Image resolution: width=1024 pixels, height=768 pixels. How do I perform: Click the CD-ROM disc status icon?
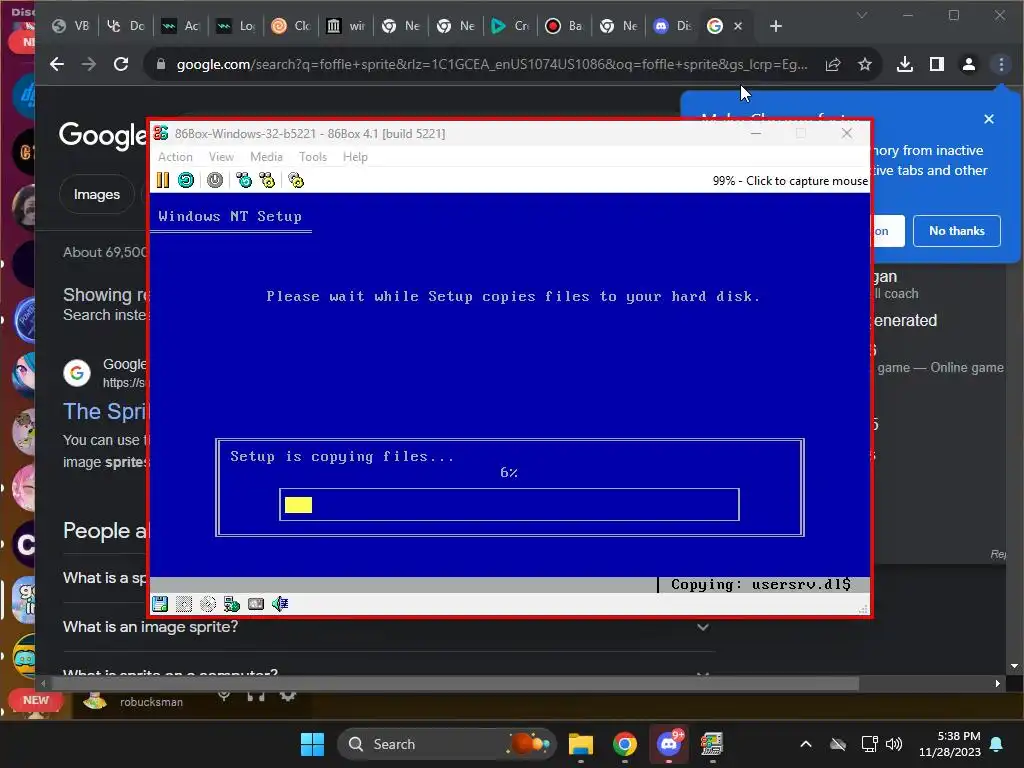208,604
